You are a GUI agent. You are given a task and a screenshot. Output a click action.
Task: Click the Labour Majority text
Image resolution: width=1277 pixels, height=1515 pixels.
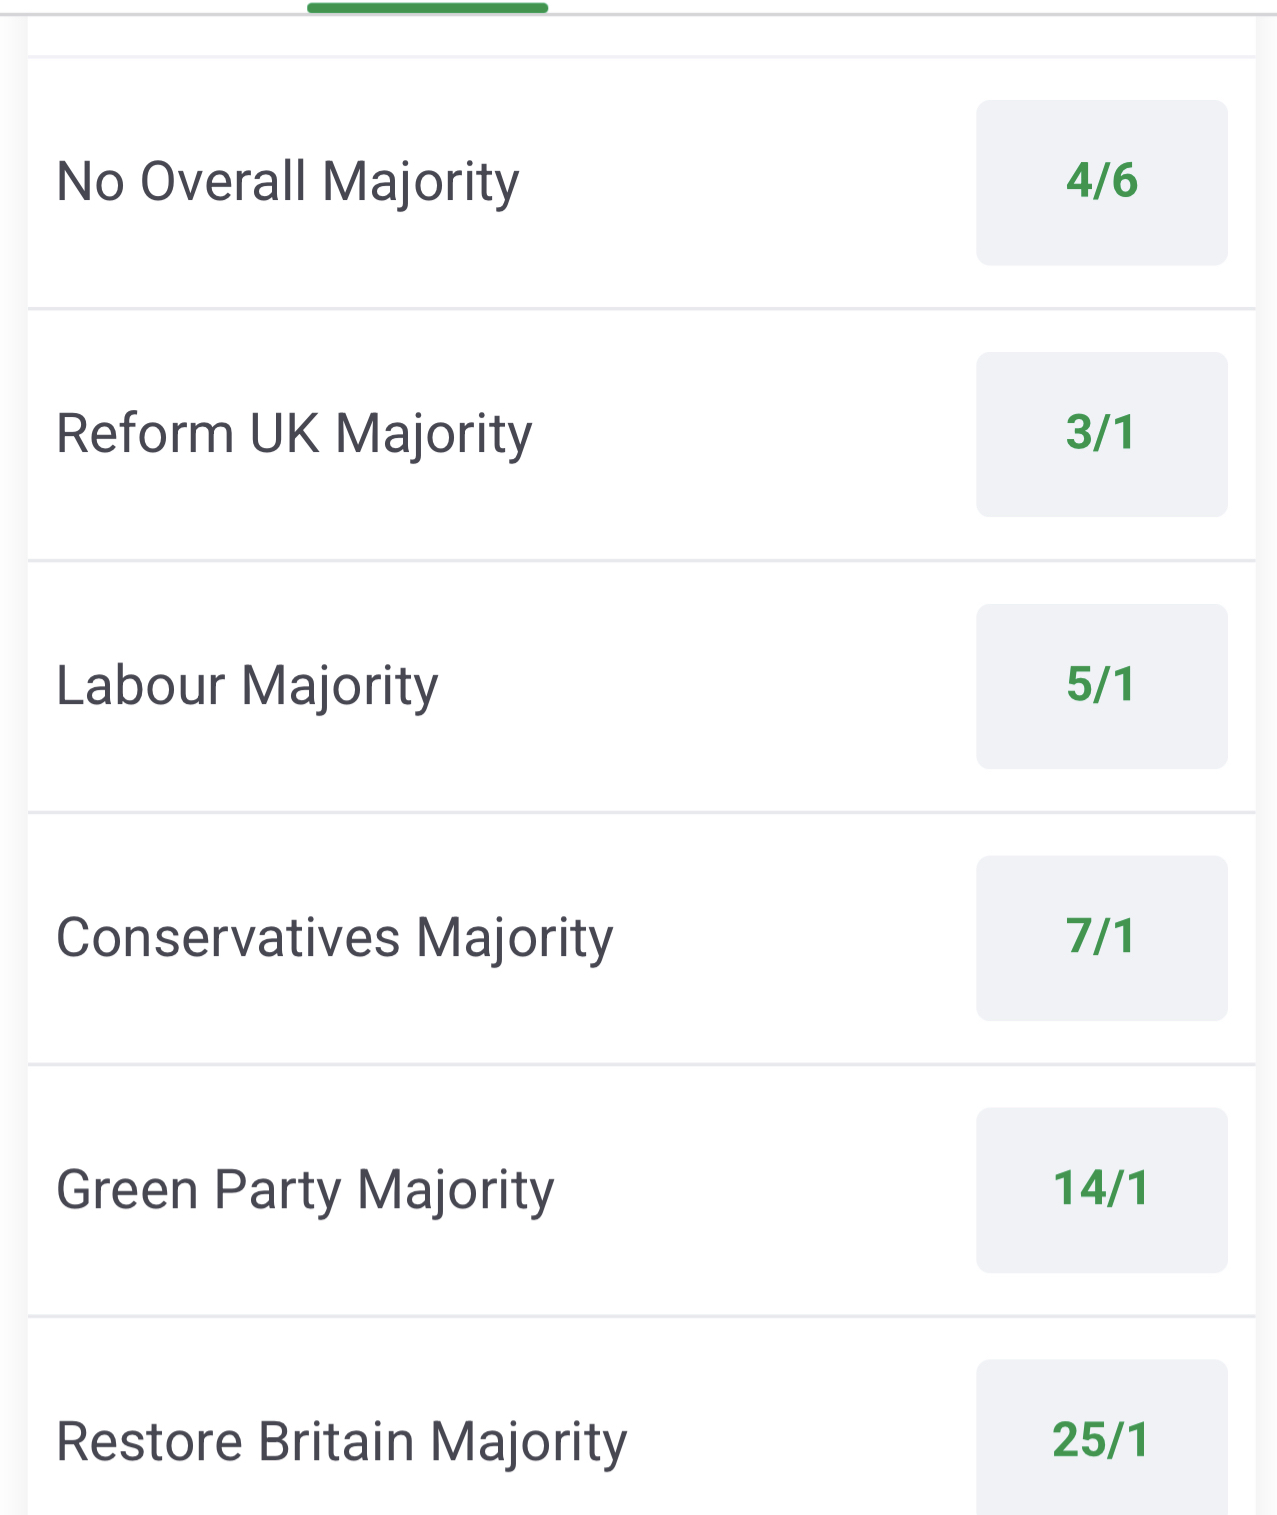tap(247, 686)
